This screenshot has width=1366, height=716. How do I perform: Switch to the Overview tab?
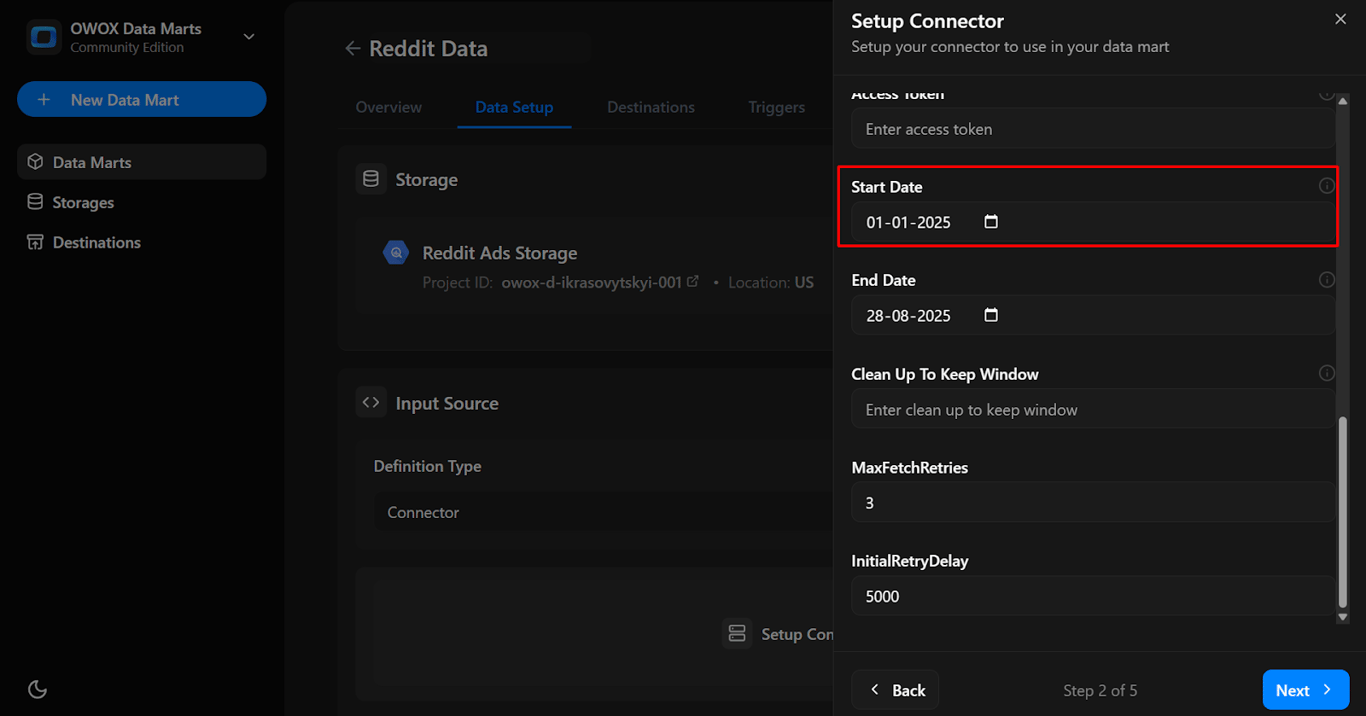[x=389, y=107]
